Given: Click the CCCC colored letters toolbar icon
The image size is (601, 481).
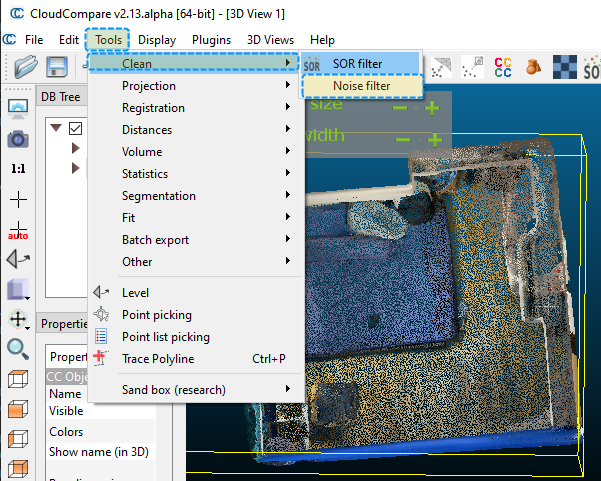Looking at the screenshot, I should pyautogui.click(x=504, y=67).
